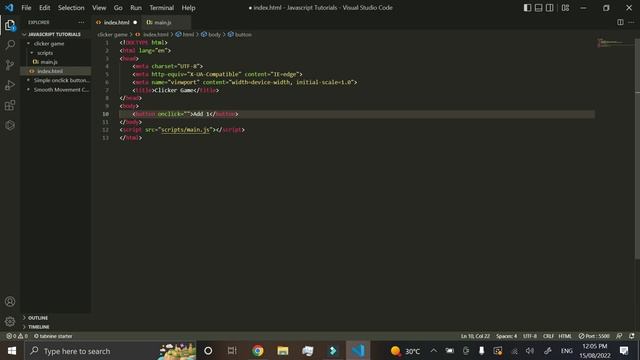
Task: Click the Explorer more actions ellipsis
Action: [x=81, y=22]
